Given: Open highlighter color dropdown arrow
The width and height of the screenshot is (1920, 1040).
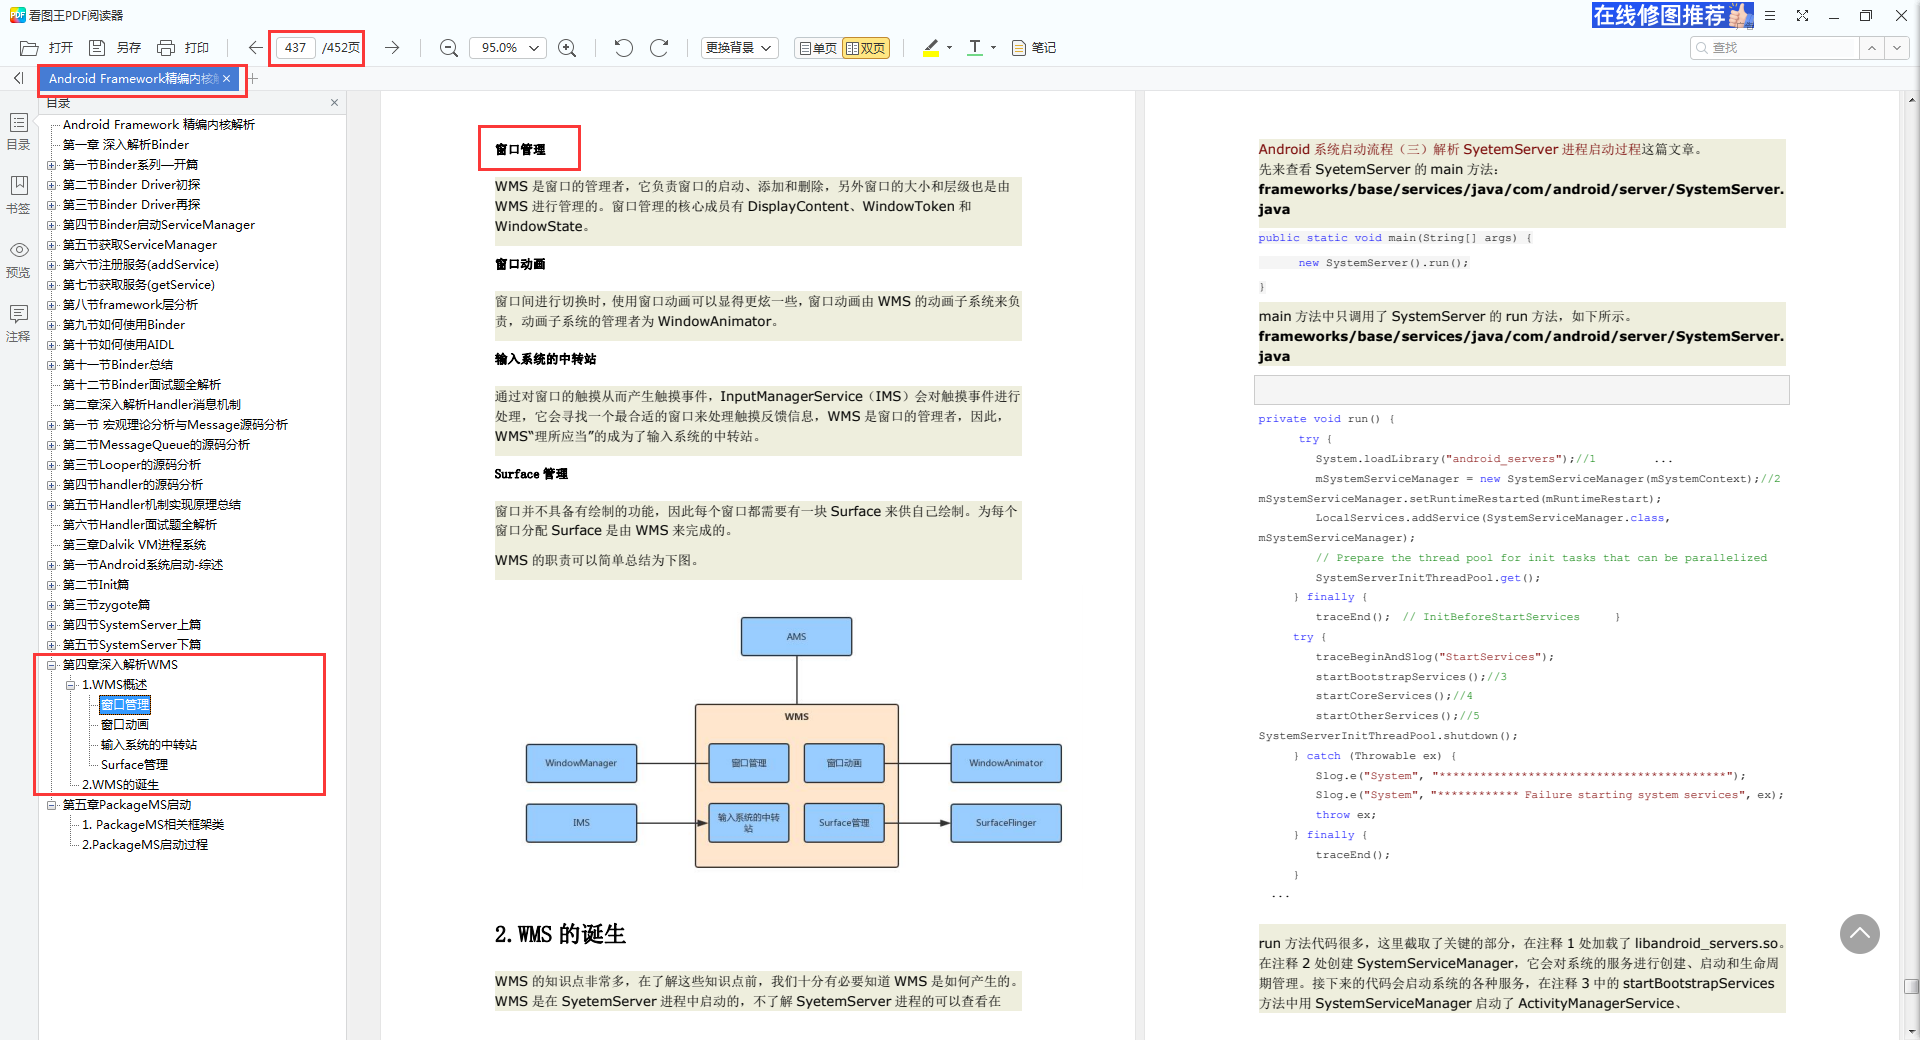Looking at the screenshot, I should [x=949, y=48].
